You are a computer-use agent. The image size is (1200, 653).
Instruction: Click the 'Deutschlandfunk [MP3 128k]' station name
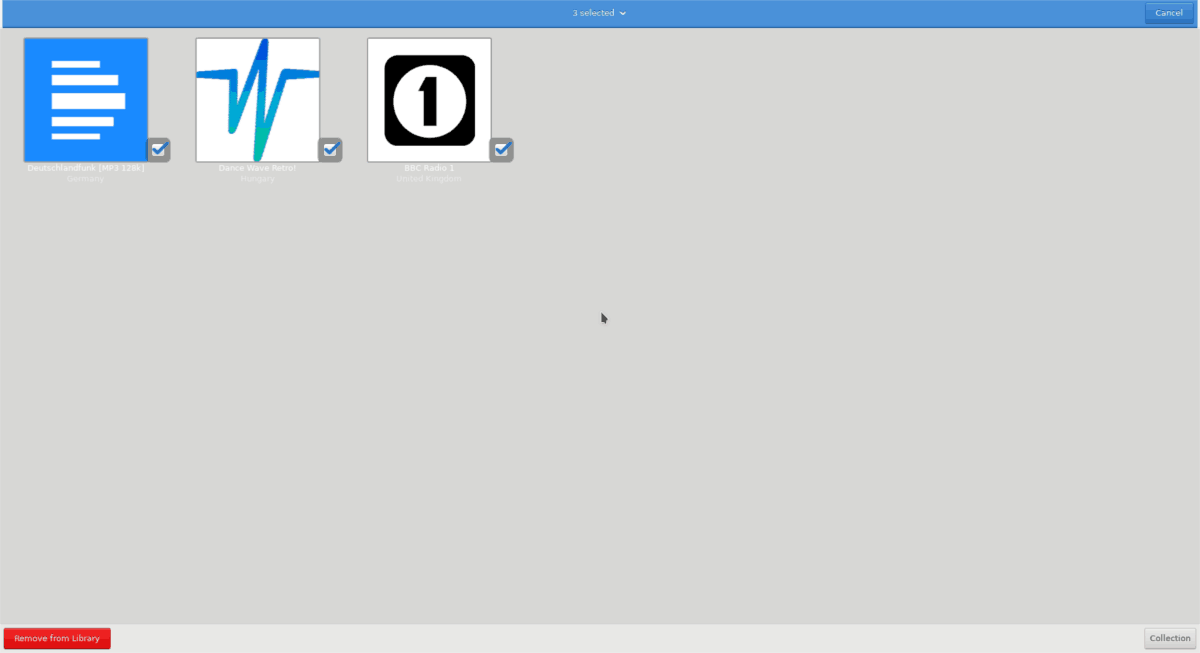86,168
